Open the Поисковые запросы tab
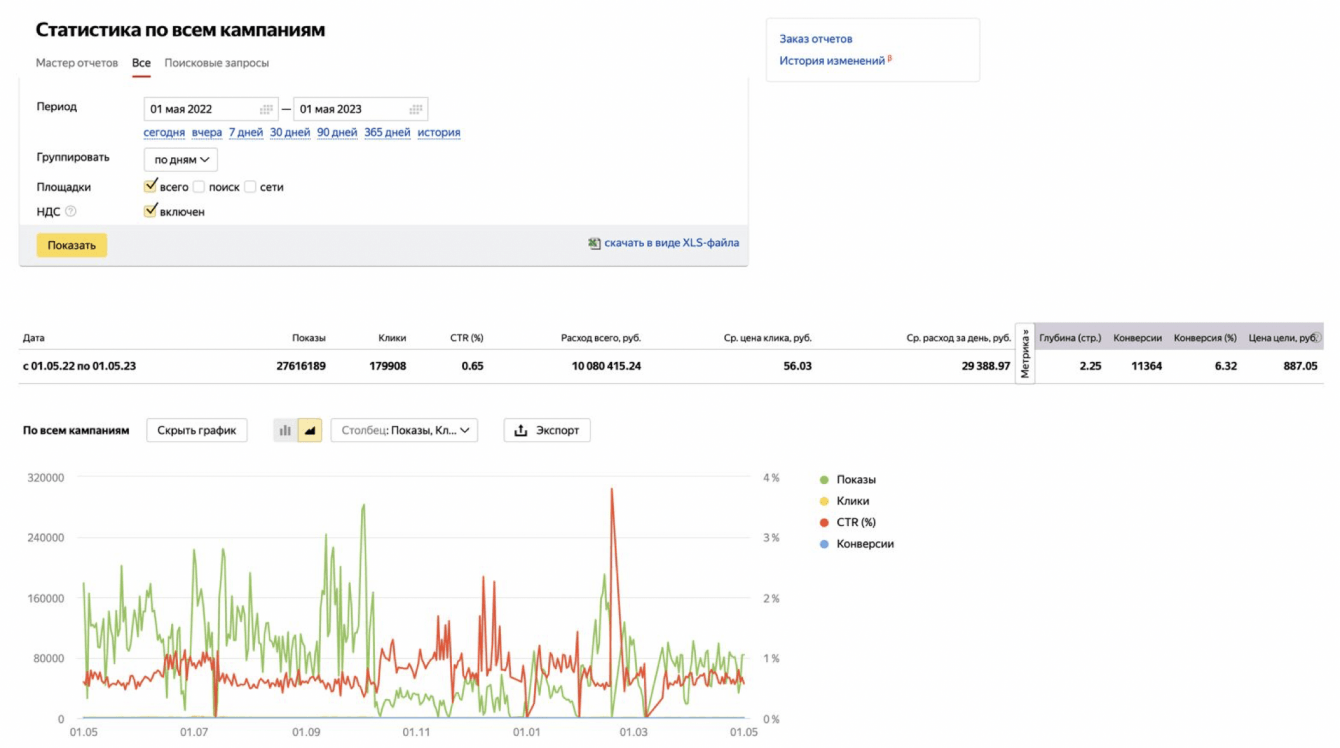 pyautogui.click(x=216, y=63)
